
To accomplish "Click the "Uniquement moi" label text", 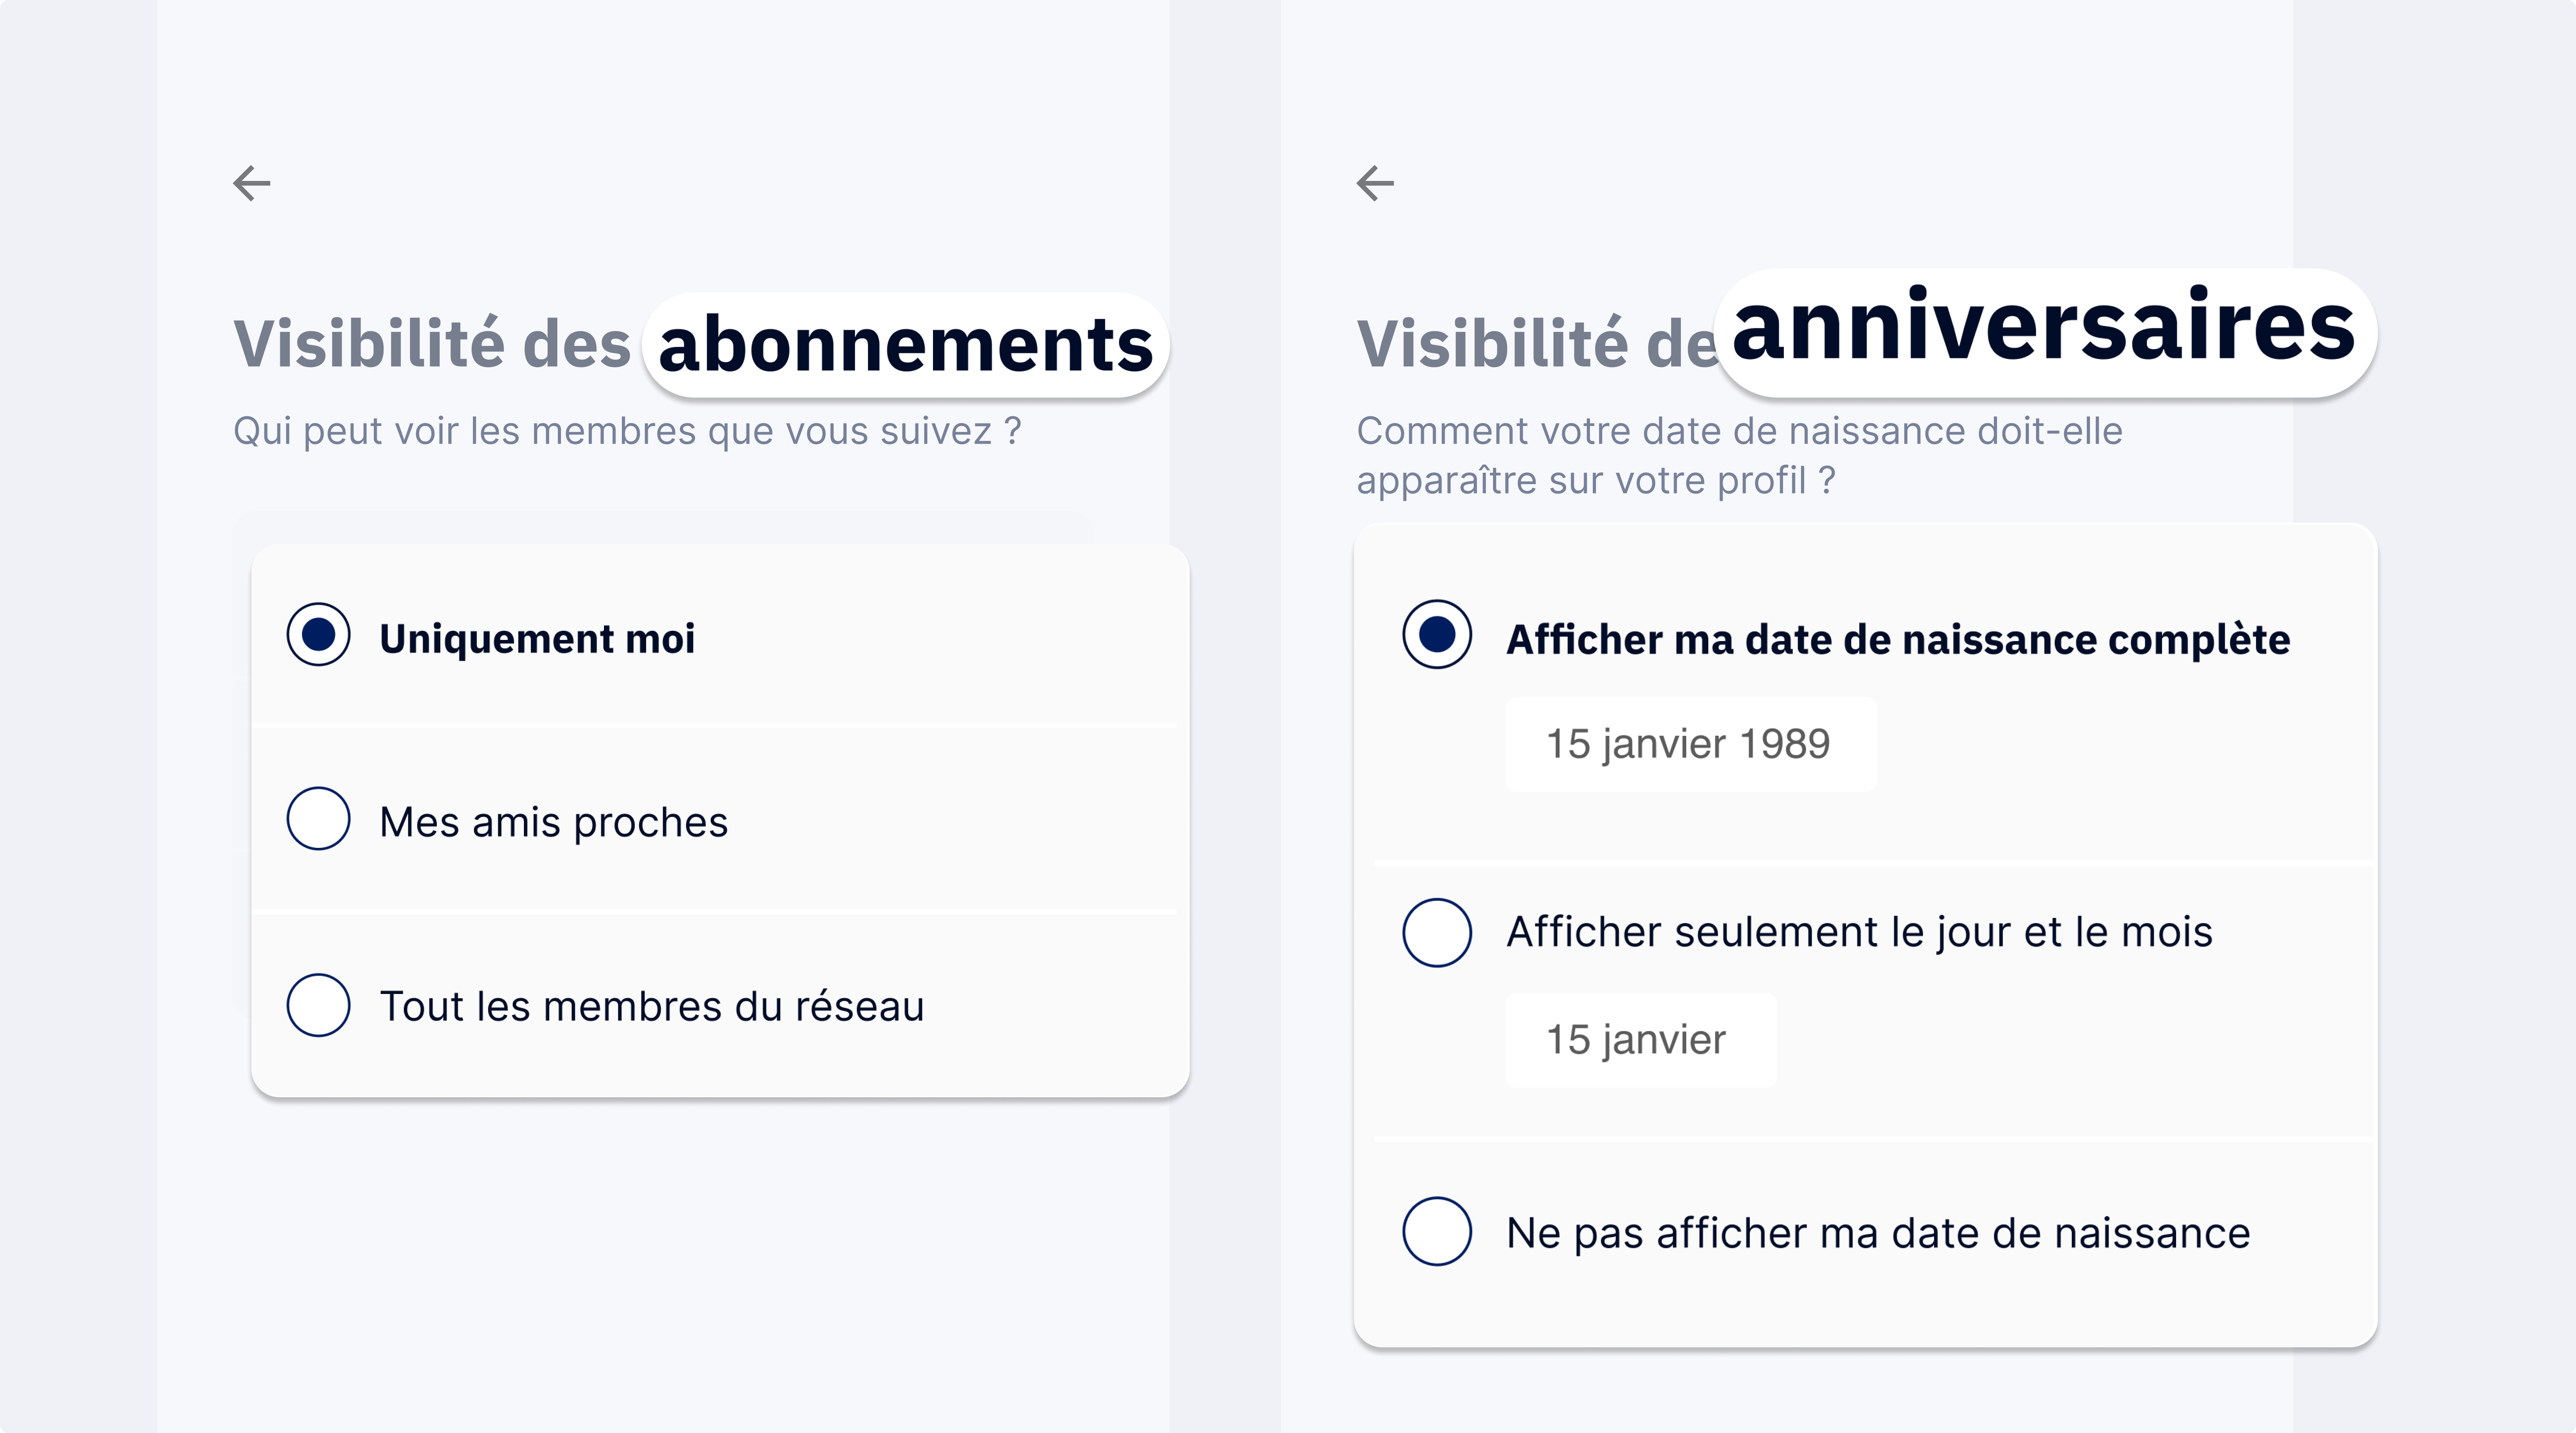I will pos(537,638).
